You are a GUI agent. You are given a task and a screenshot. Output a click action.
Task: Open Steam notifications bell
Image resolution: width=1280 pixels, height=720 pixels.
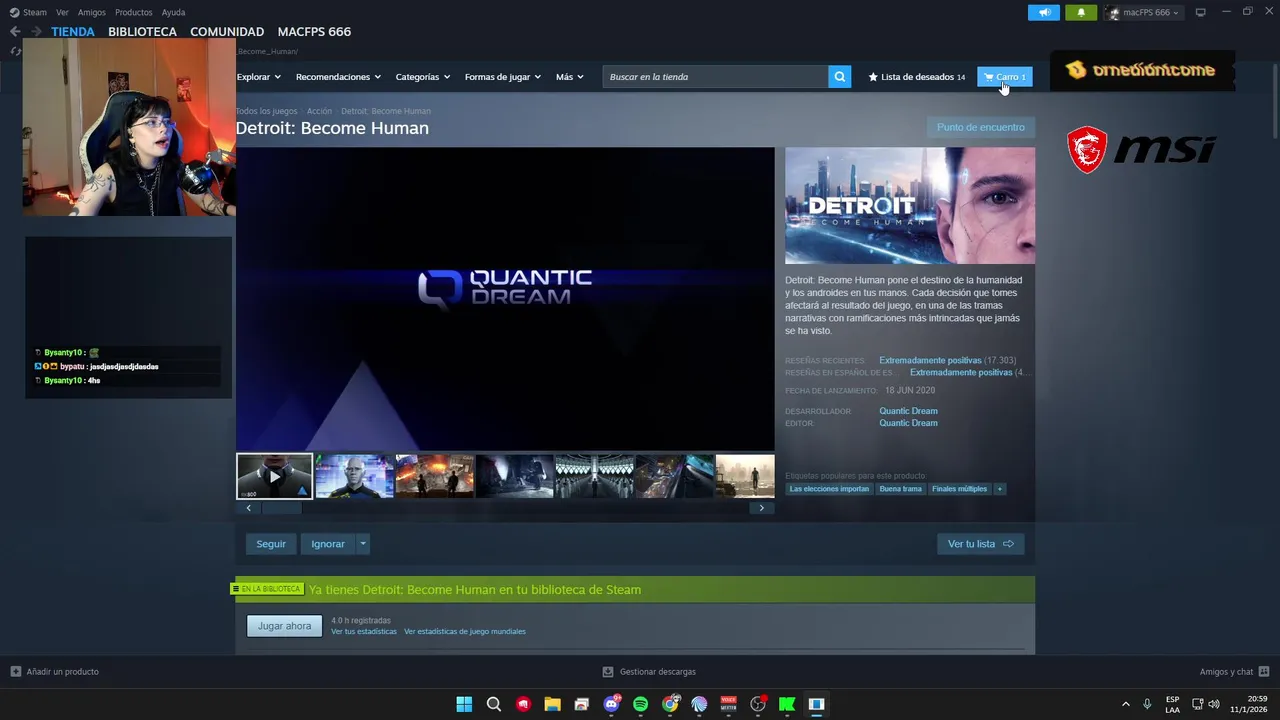tap(1081, 12)
